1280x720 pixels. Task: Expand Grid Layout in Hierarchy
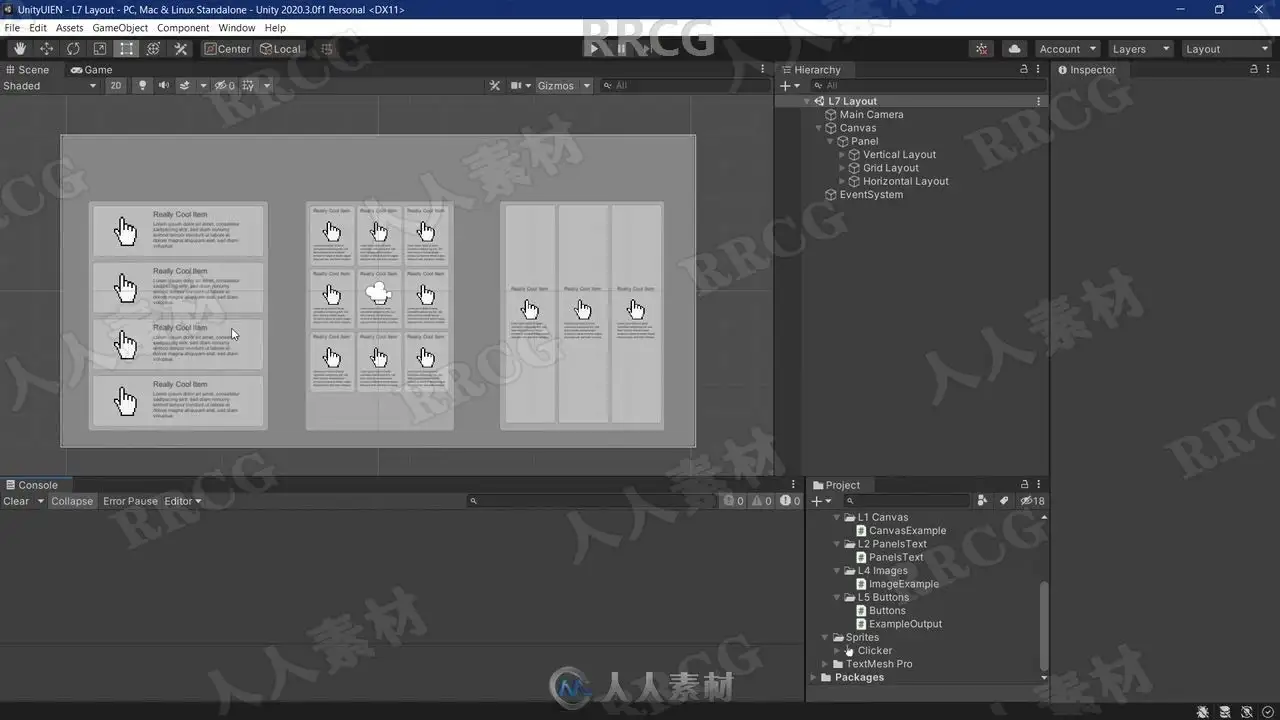[x=842, y=168]
